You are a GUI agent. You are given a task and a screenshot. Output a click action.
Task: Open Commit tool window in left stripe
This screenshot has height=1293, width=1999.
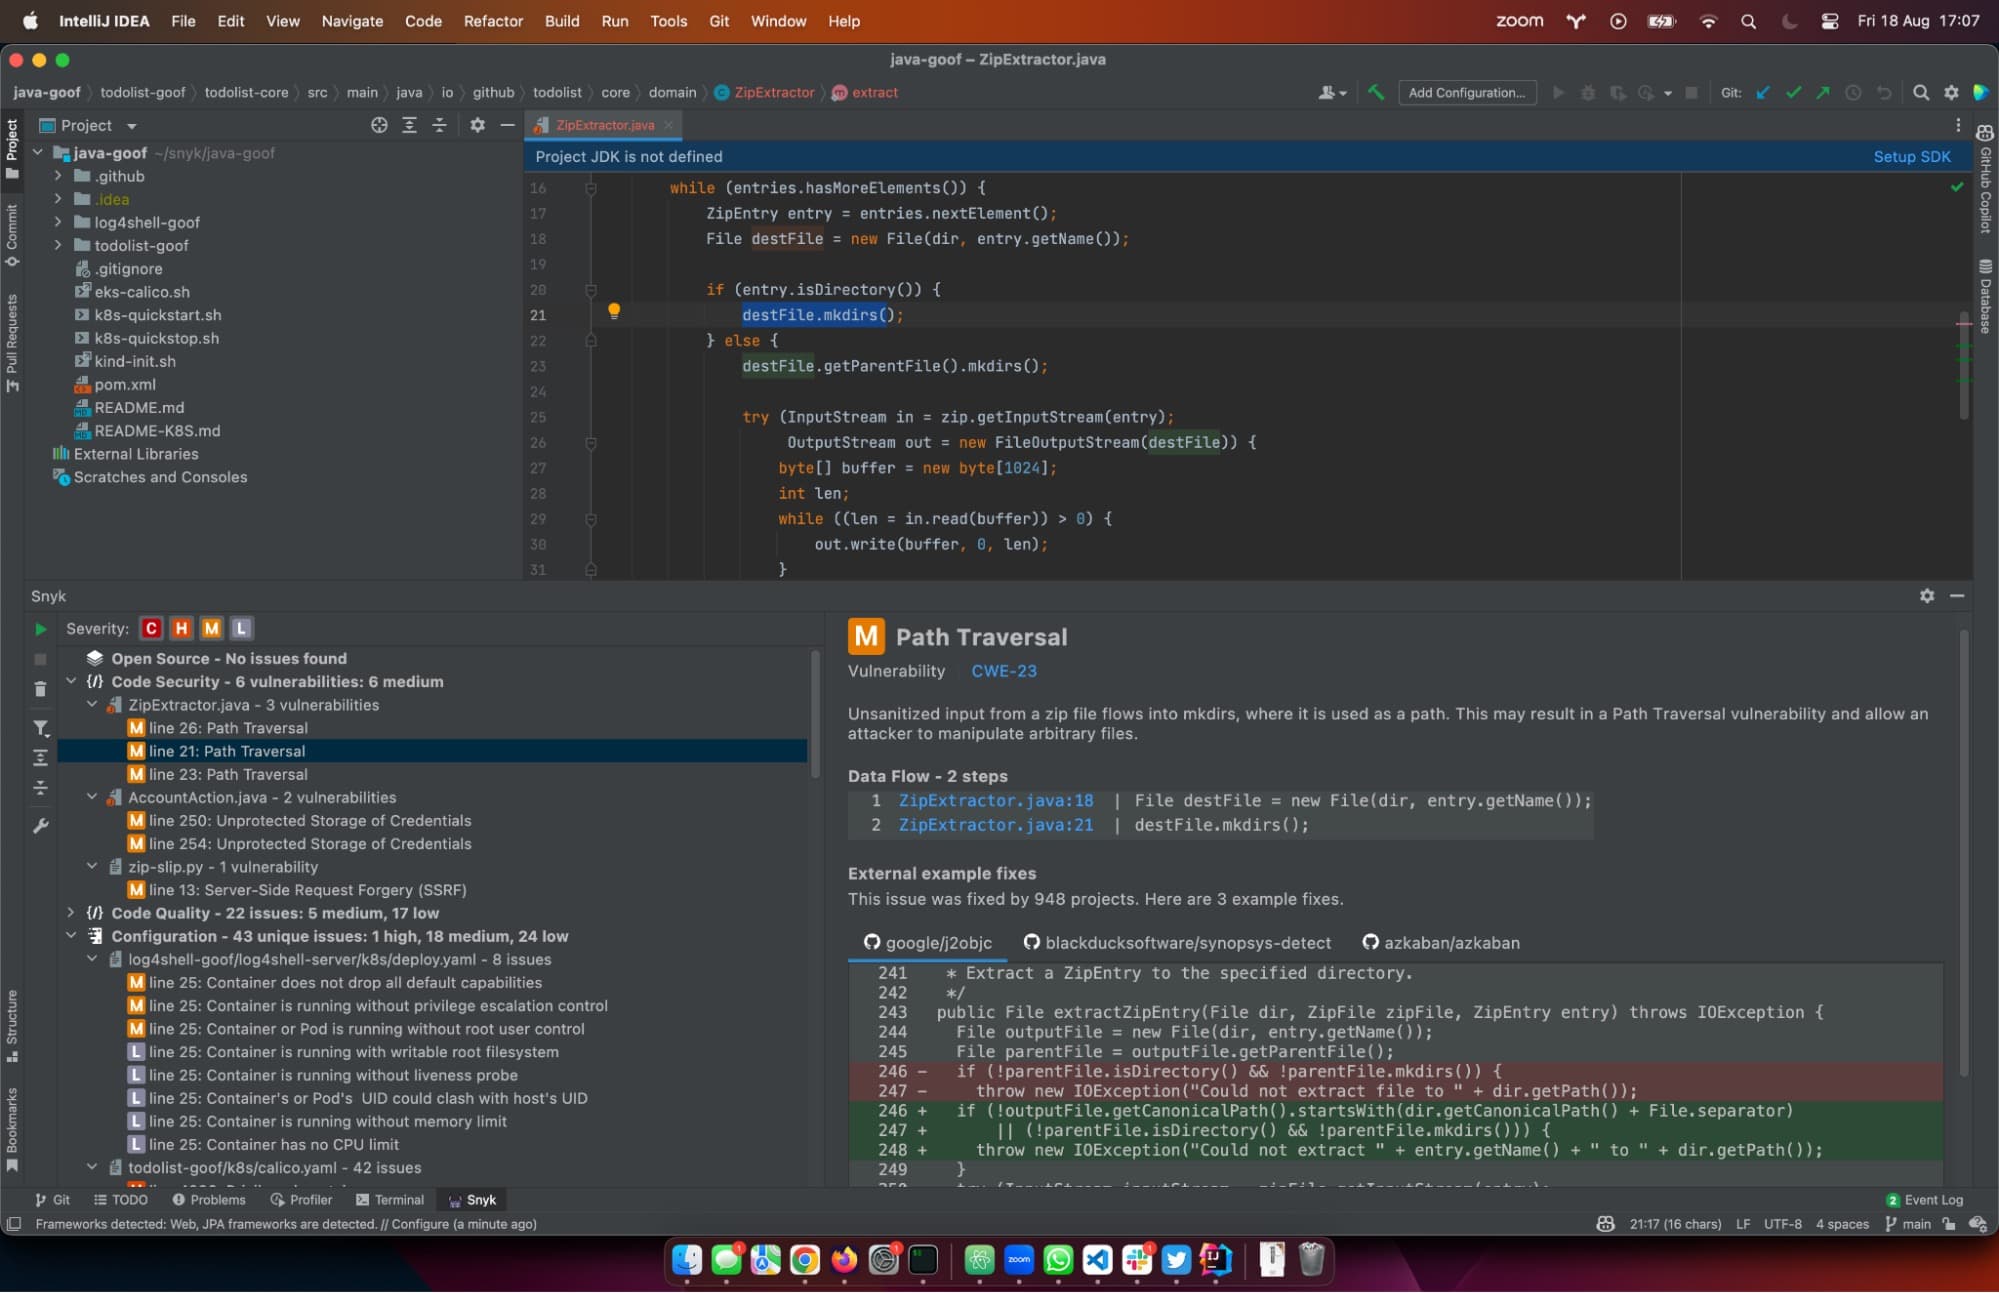coord(12,234)
